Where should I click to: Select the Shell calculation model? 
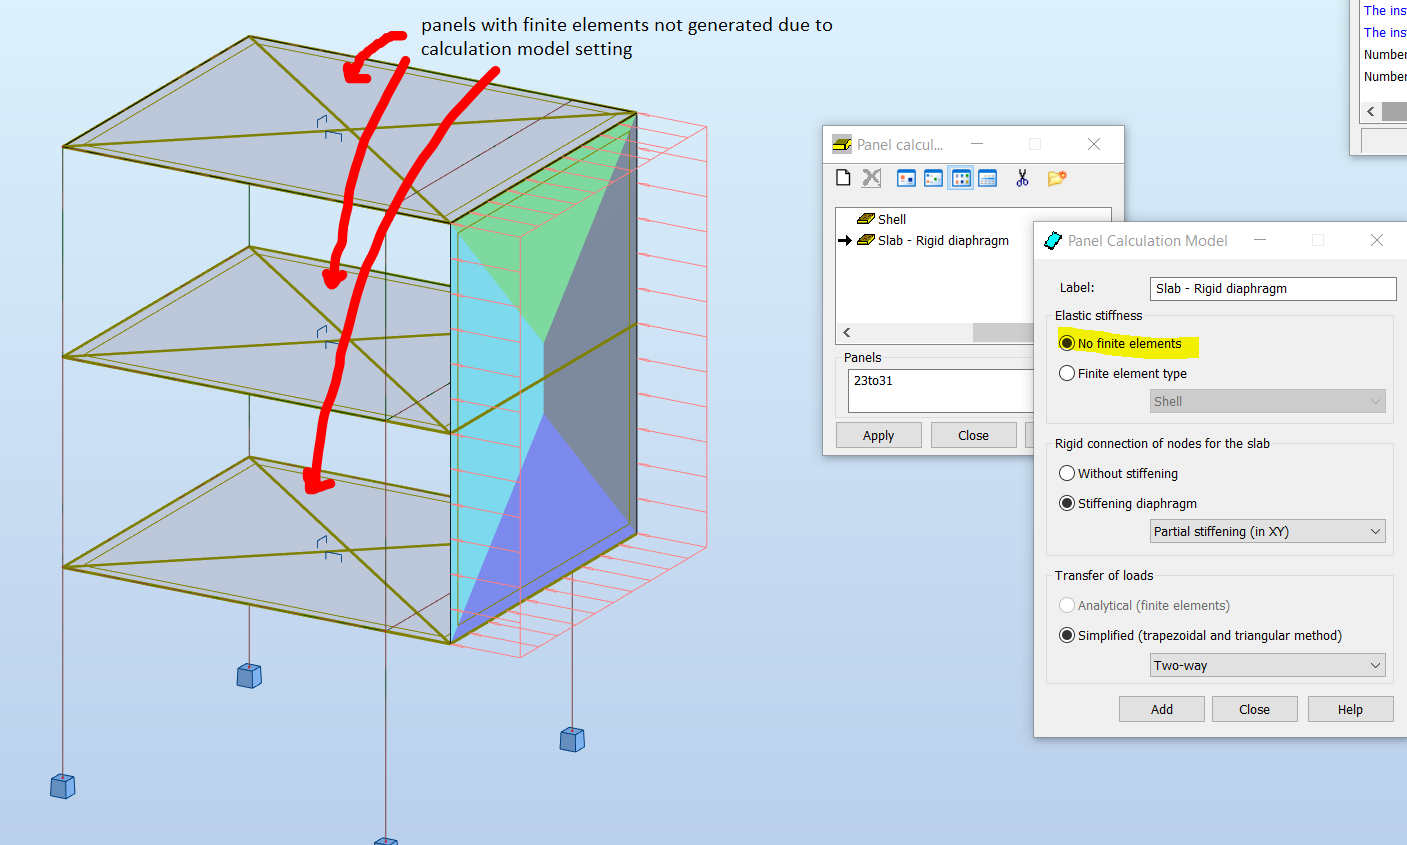tap(890, 218)
